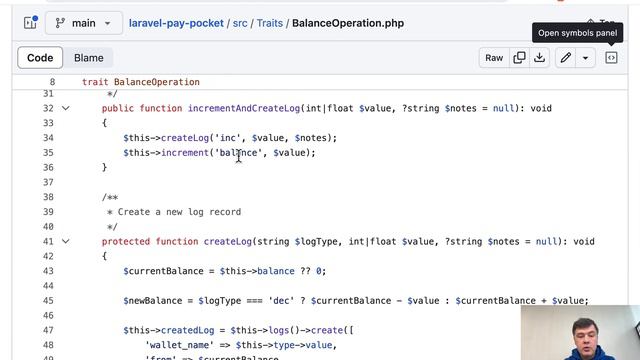Open the main branch dropdown
Viewport: 640px width, 360px height.
tap(84, 23)
